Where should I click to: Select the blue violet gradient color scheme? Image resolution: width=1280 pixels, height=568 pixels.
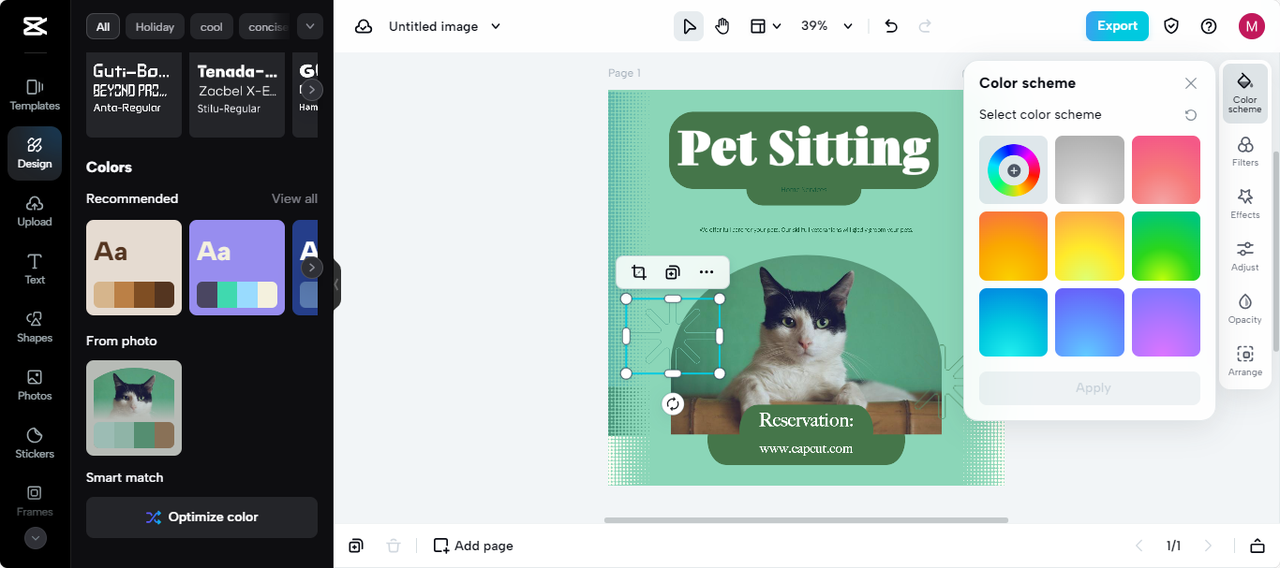coord(1090,322)
